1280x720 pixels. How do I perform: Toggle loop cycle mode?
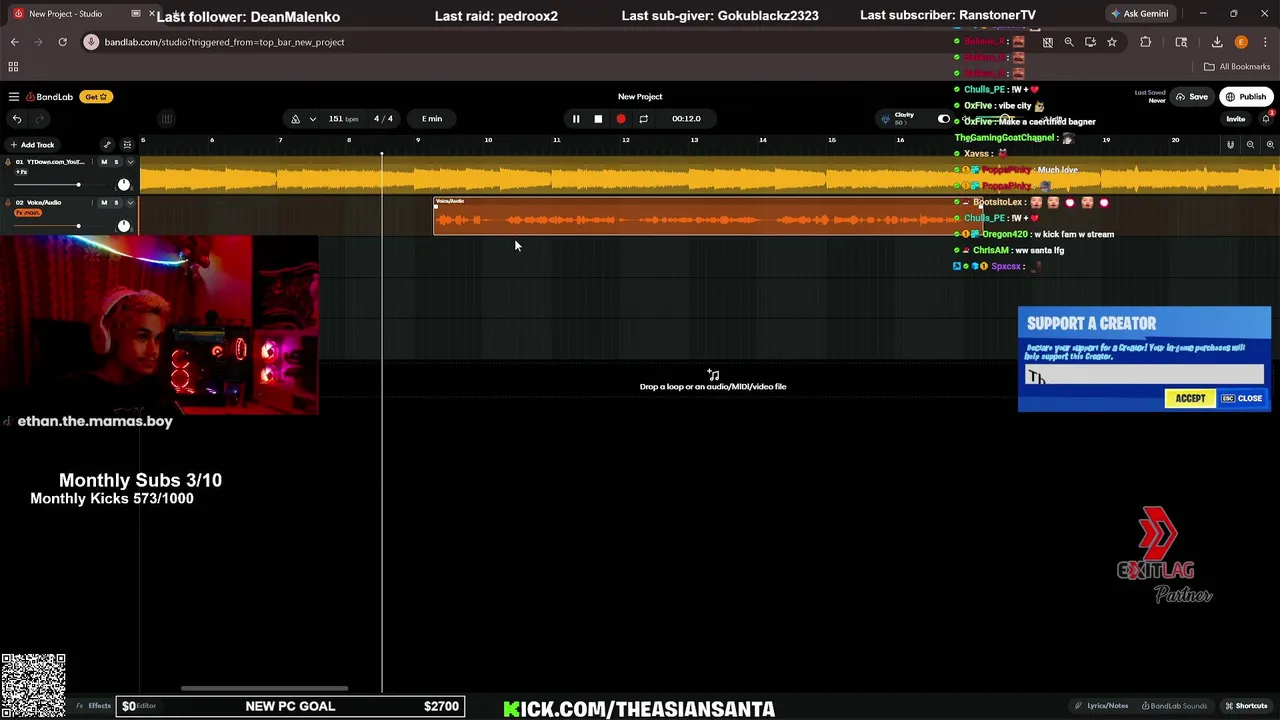644,119
